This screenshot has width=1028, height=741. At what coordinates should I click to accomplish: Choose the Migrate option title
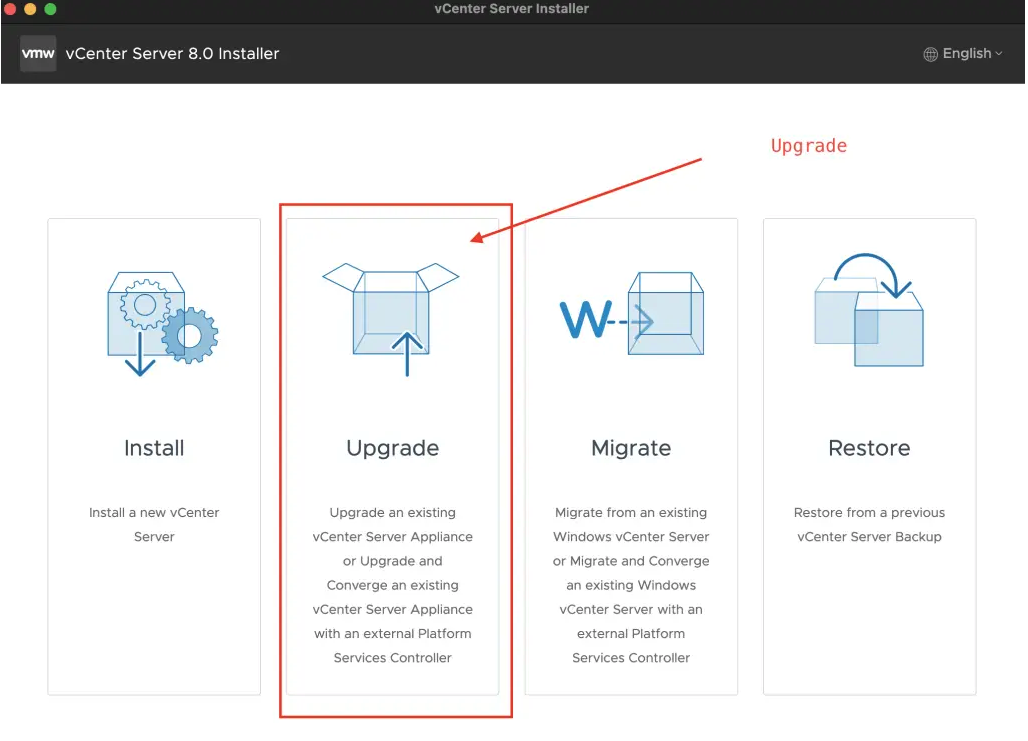tap(631, 449)
